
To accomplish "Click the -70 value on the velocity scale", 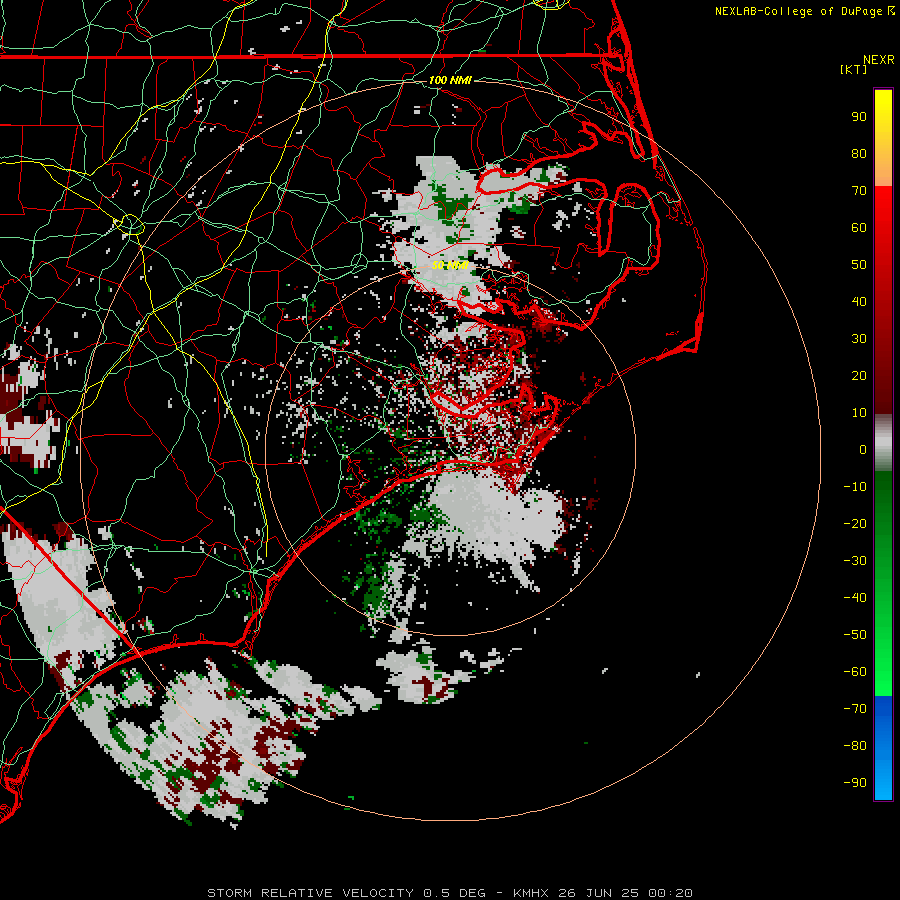I will pos(855,709).
